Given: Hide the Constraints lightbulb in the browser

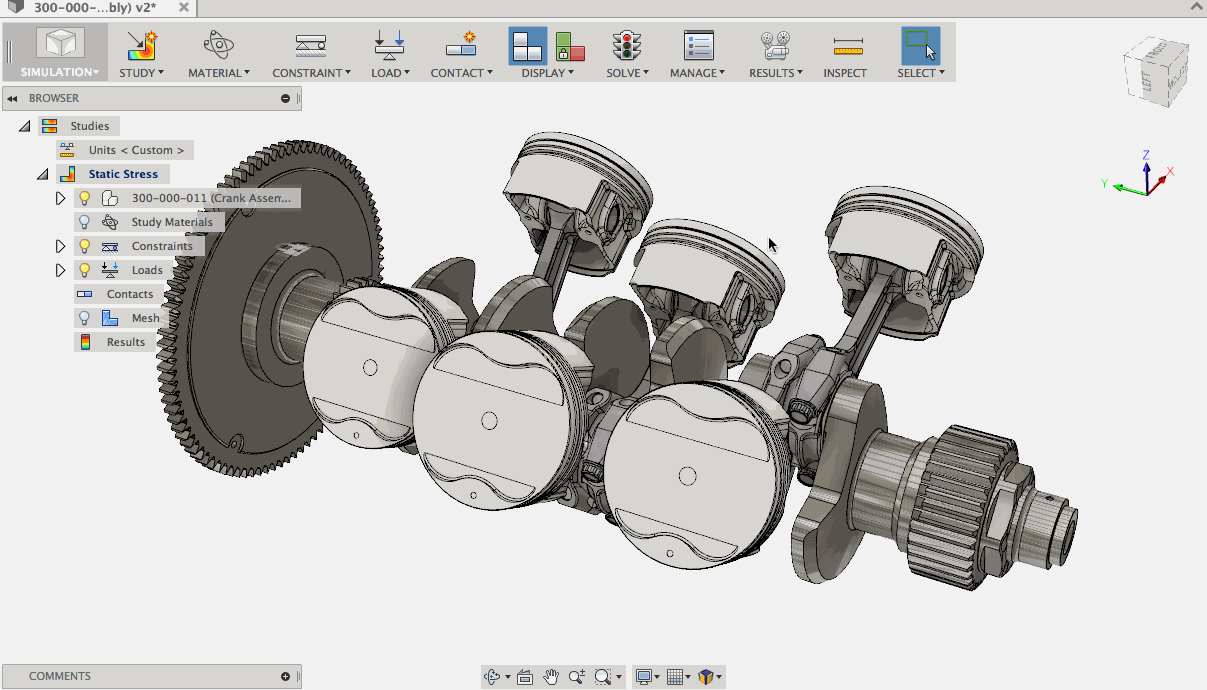Looking at the screenshot, I should click(83, 245).
